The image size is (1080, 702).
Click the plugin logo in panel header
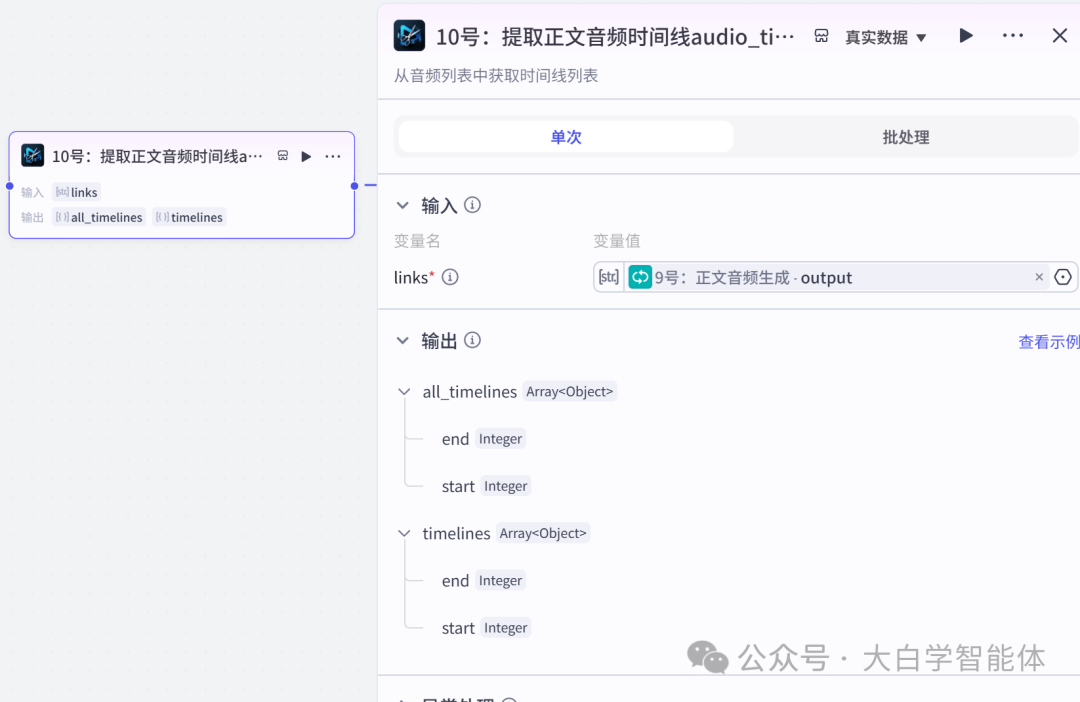point(409,36)
